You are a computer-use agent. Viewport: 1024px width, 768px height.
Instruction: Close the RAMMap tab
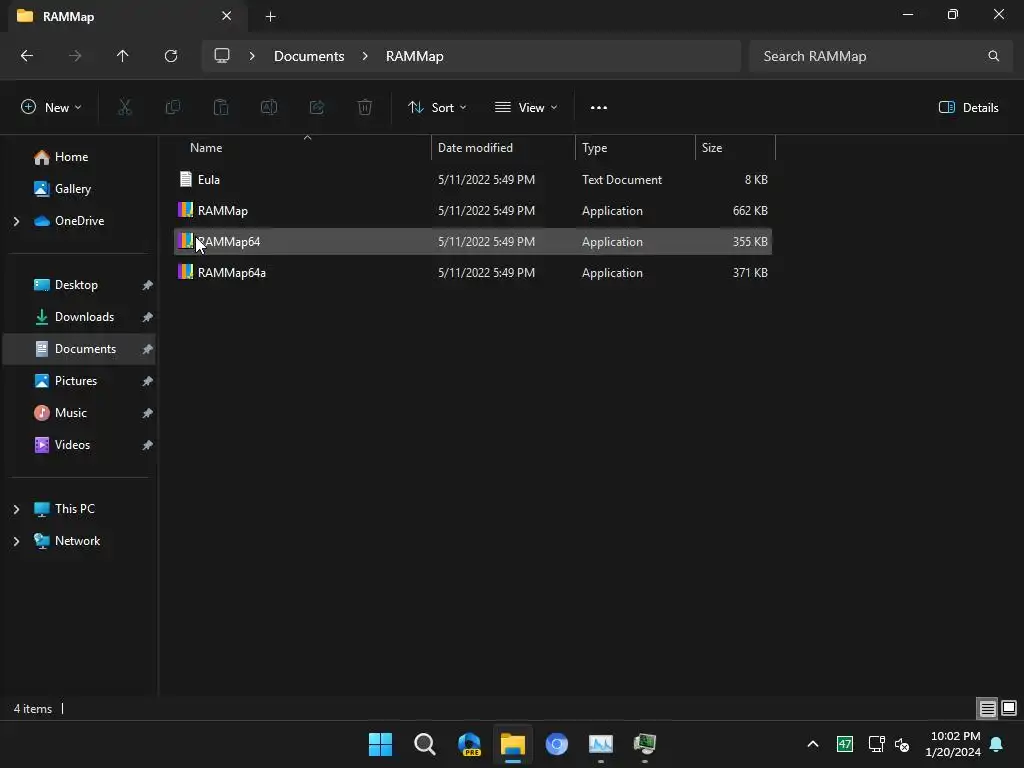click(227, 16)
